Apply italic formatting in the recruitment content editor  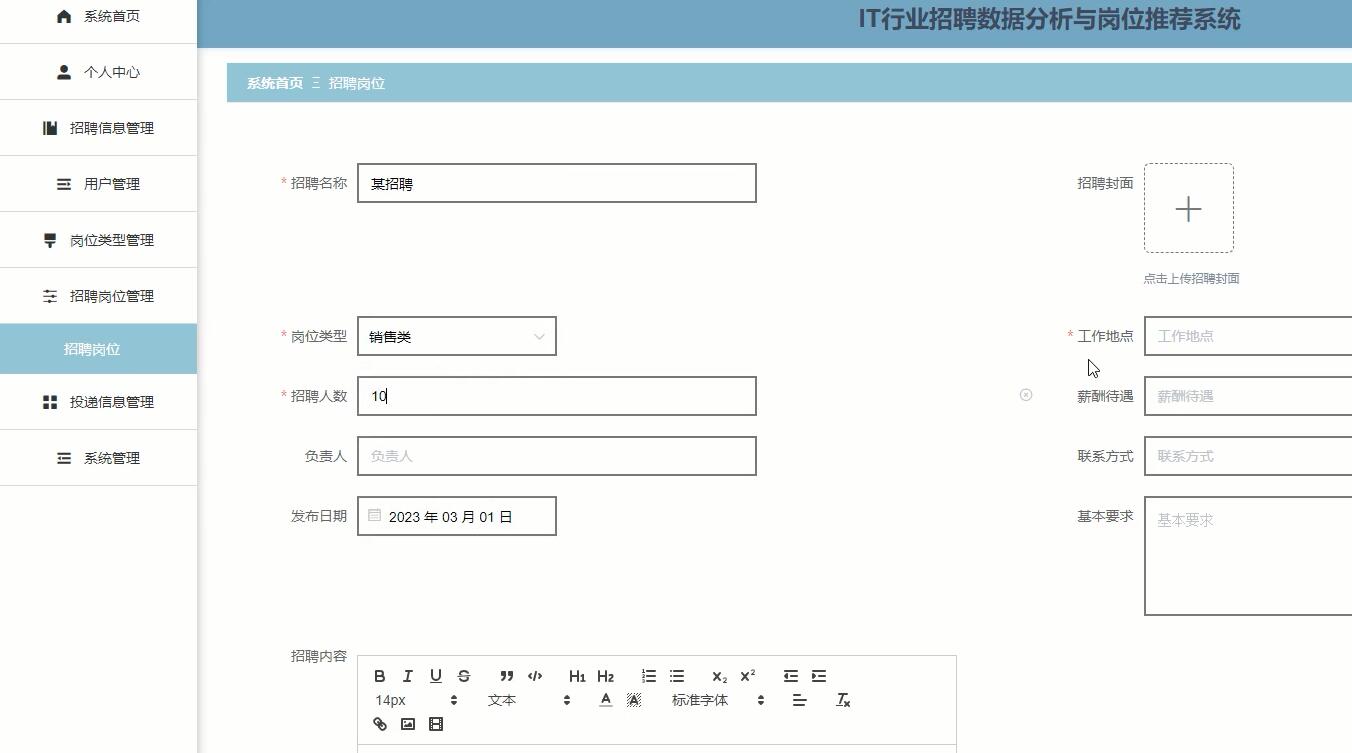407,675
